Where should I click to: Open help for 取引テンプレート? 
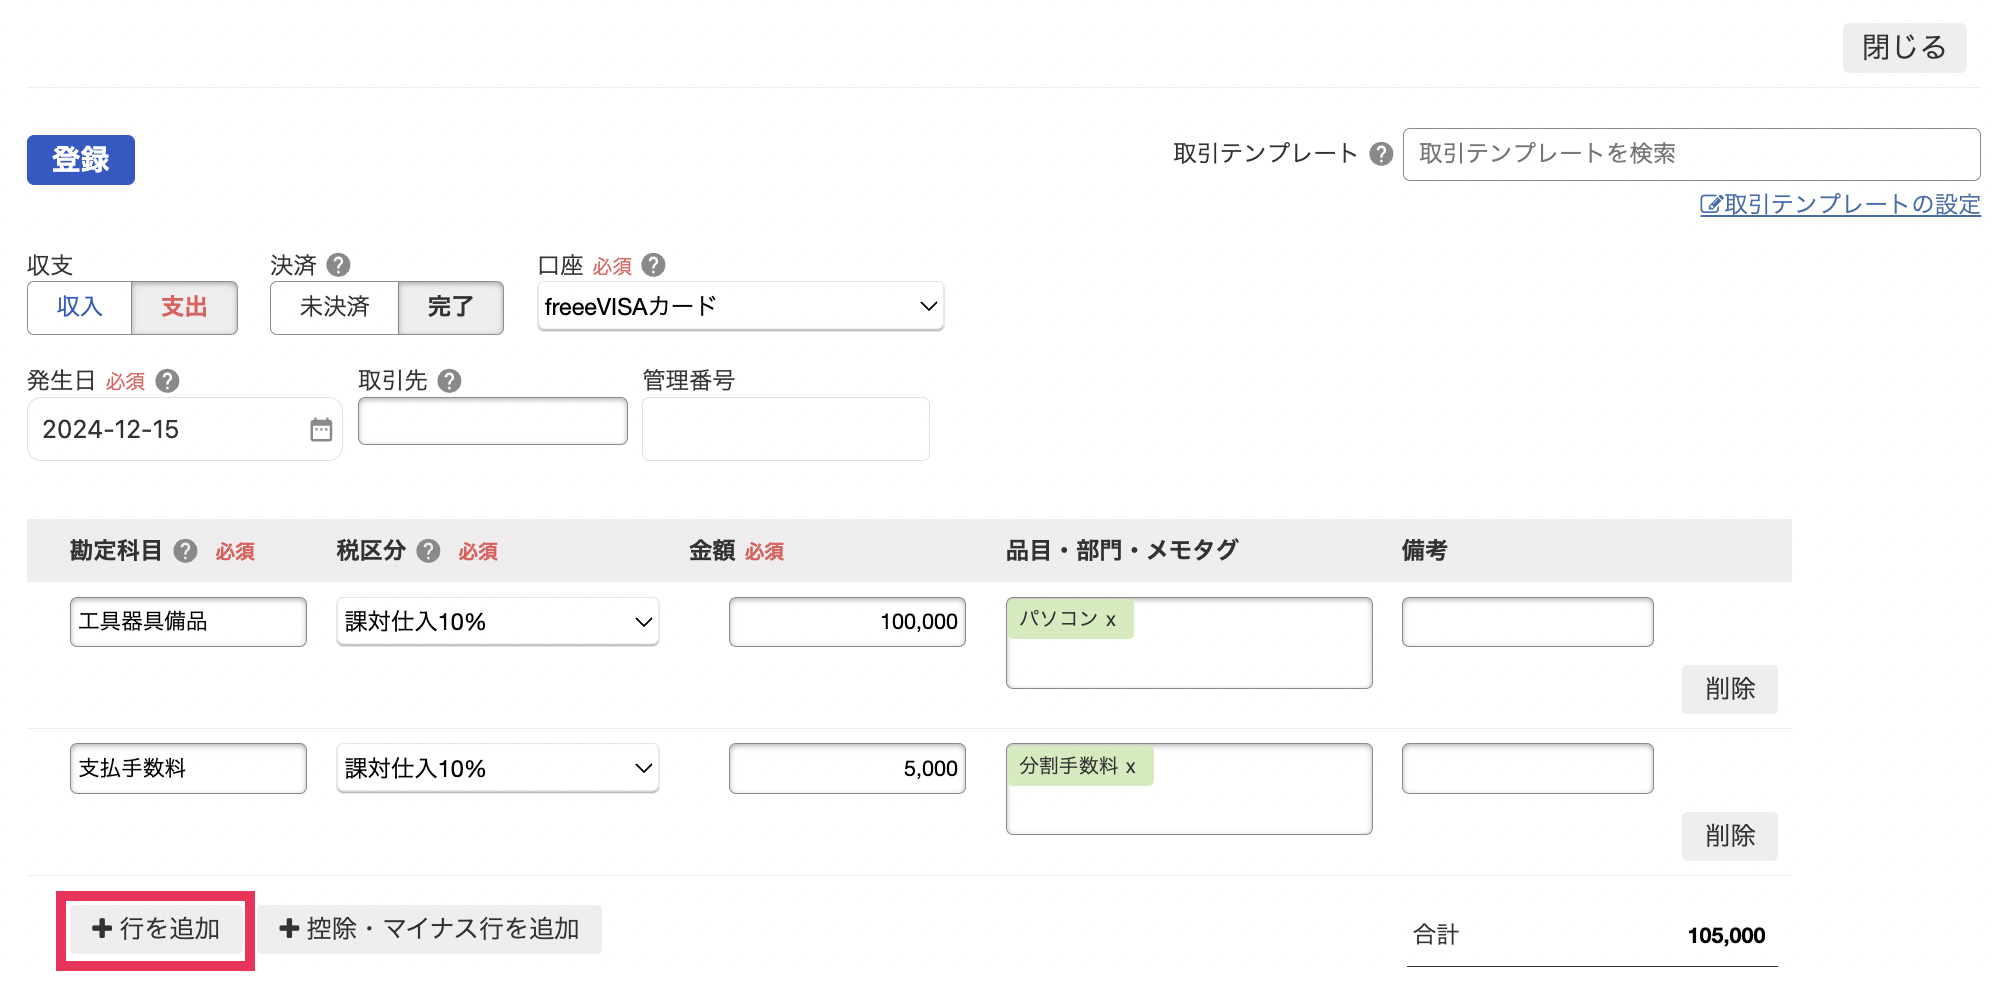tap(1381, 154)
